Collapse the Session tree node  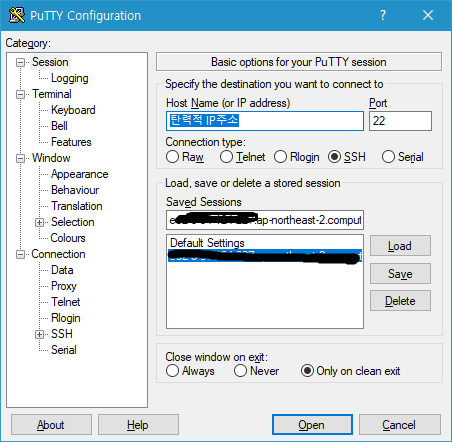[21, 62]
